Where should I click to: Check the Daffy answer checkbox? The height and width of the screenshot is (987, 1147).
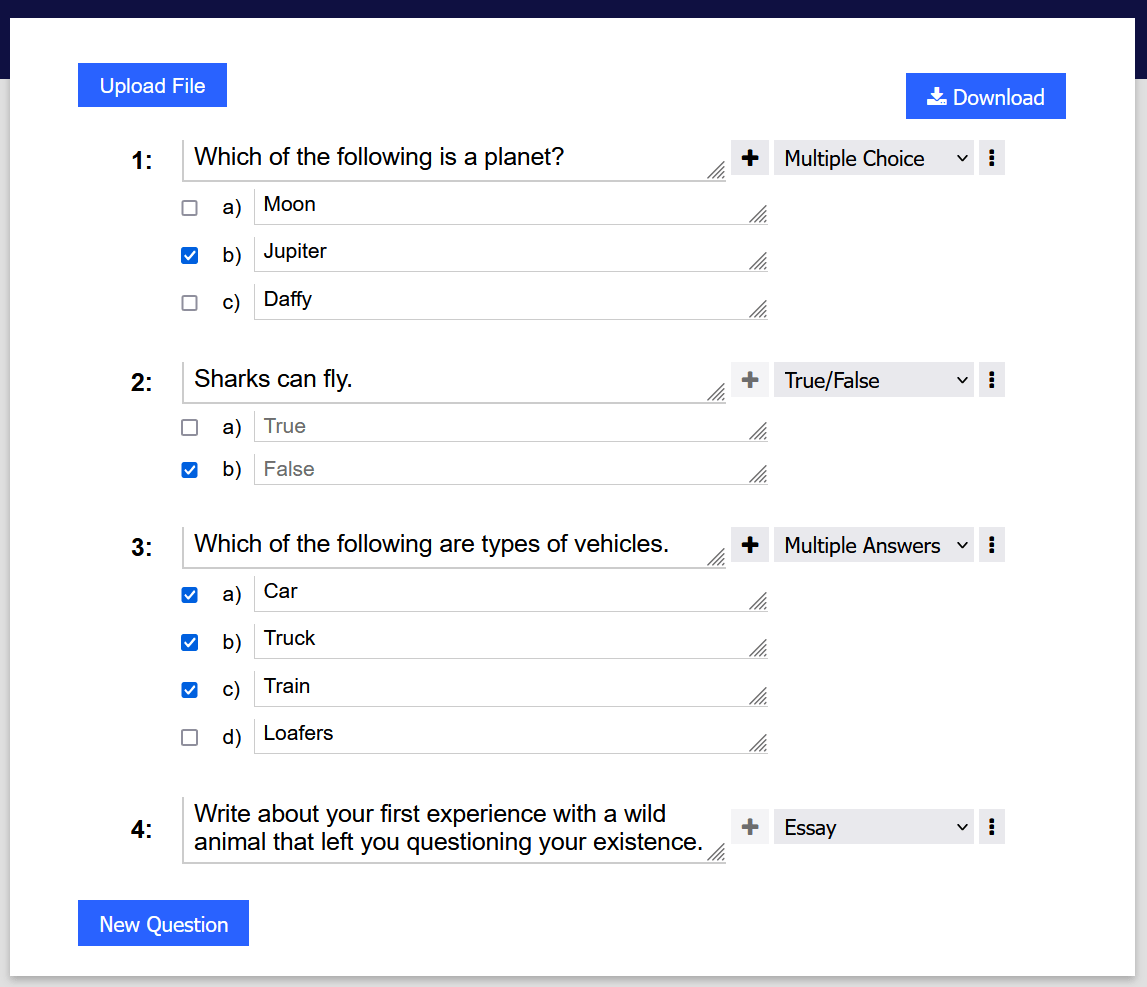click(x=189, y=303)
